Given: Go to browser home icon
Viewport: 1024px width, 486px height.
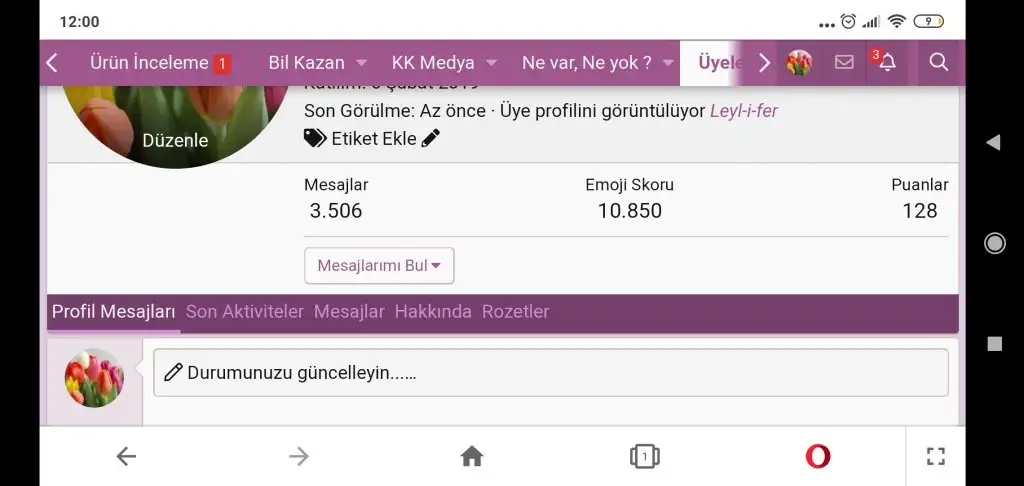Looking at the screenshot, I should [x=472, y=456].
